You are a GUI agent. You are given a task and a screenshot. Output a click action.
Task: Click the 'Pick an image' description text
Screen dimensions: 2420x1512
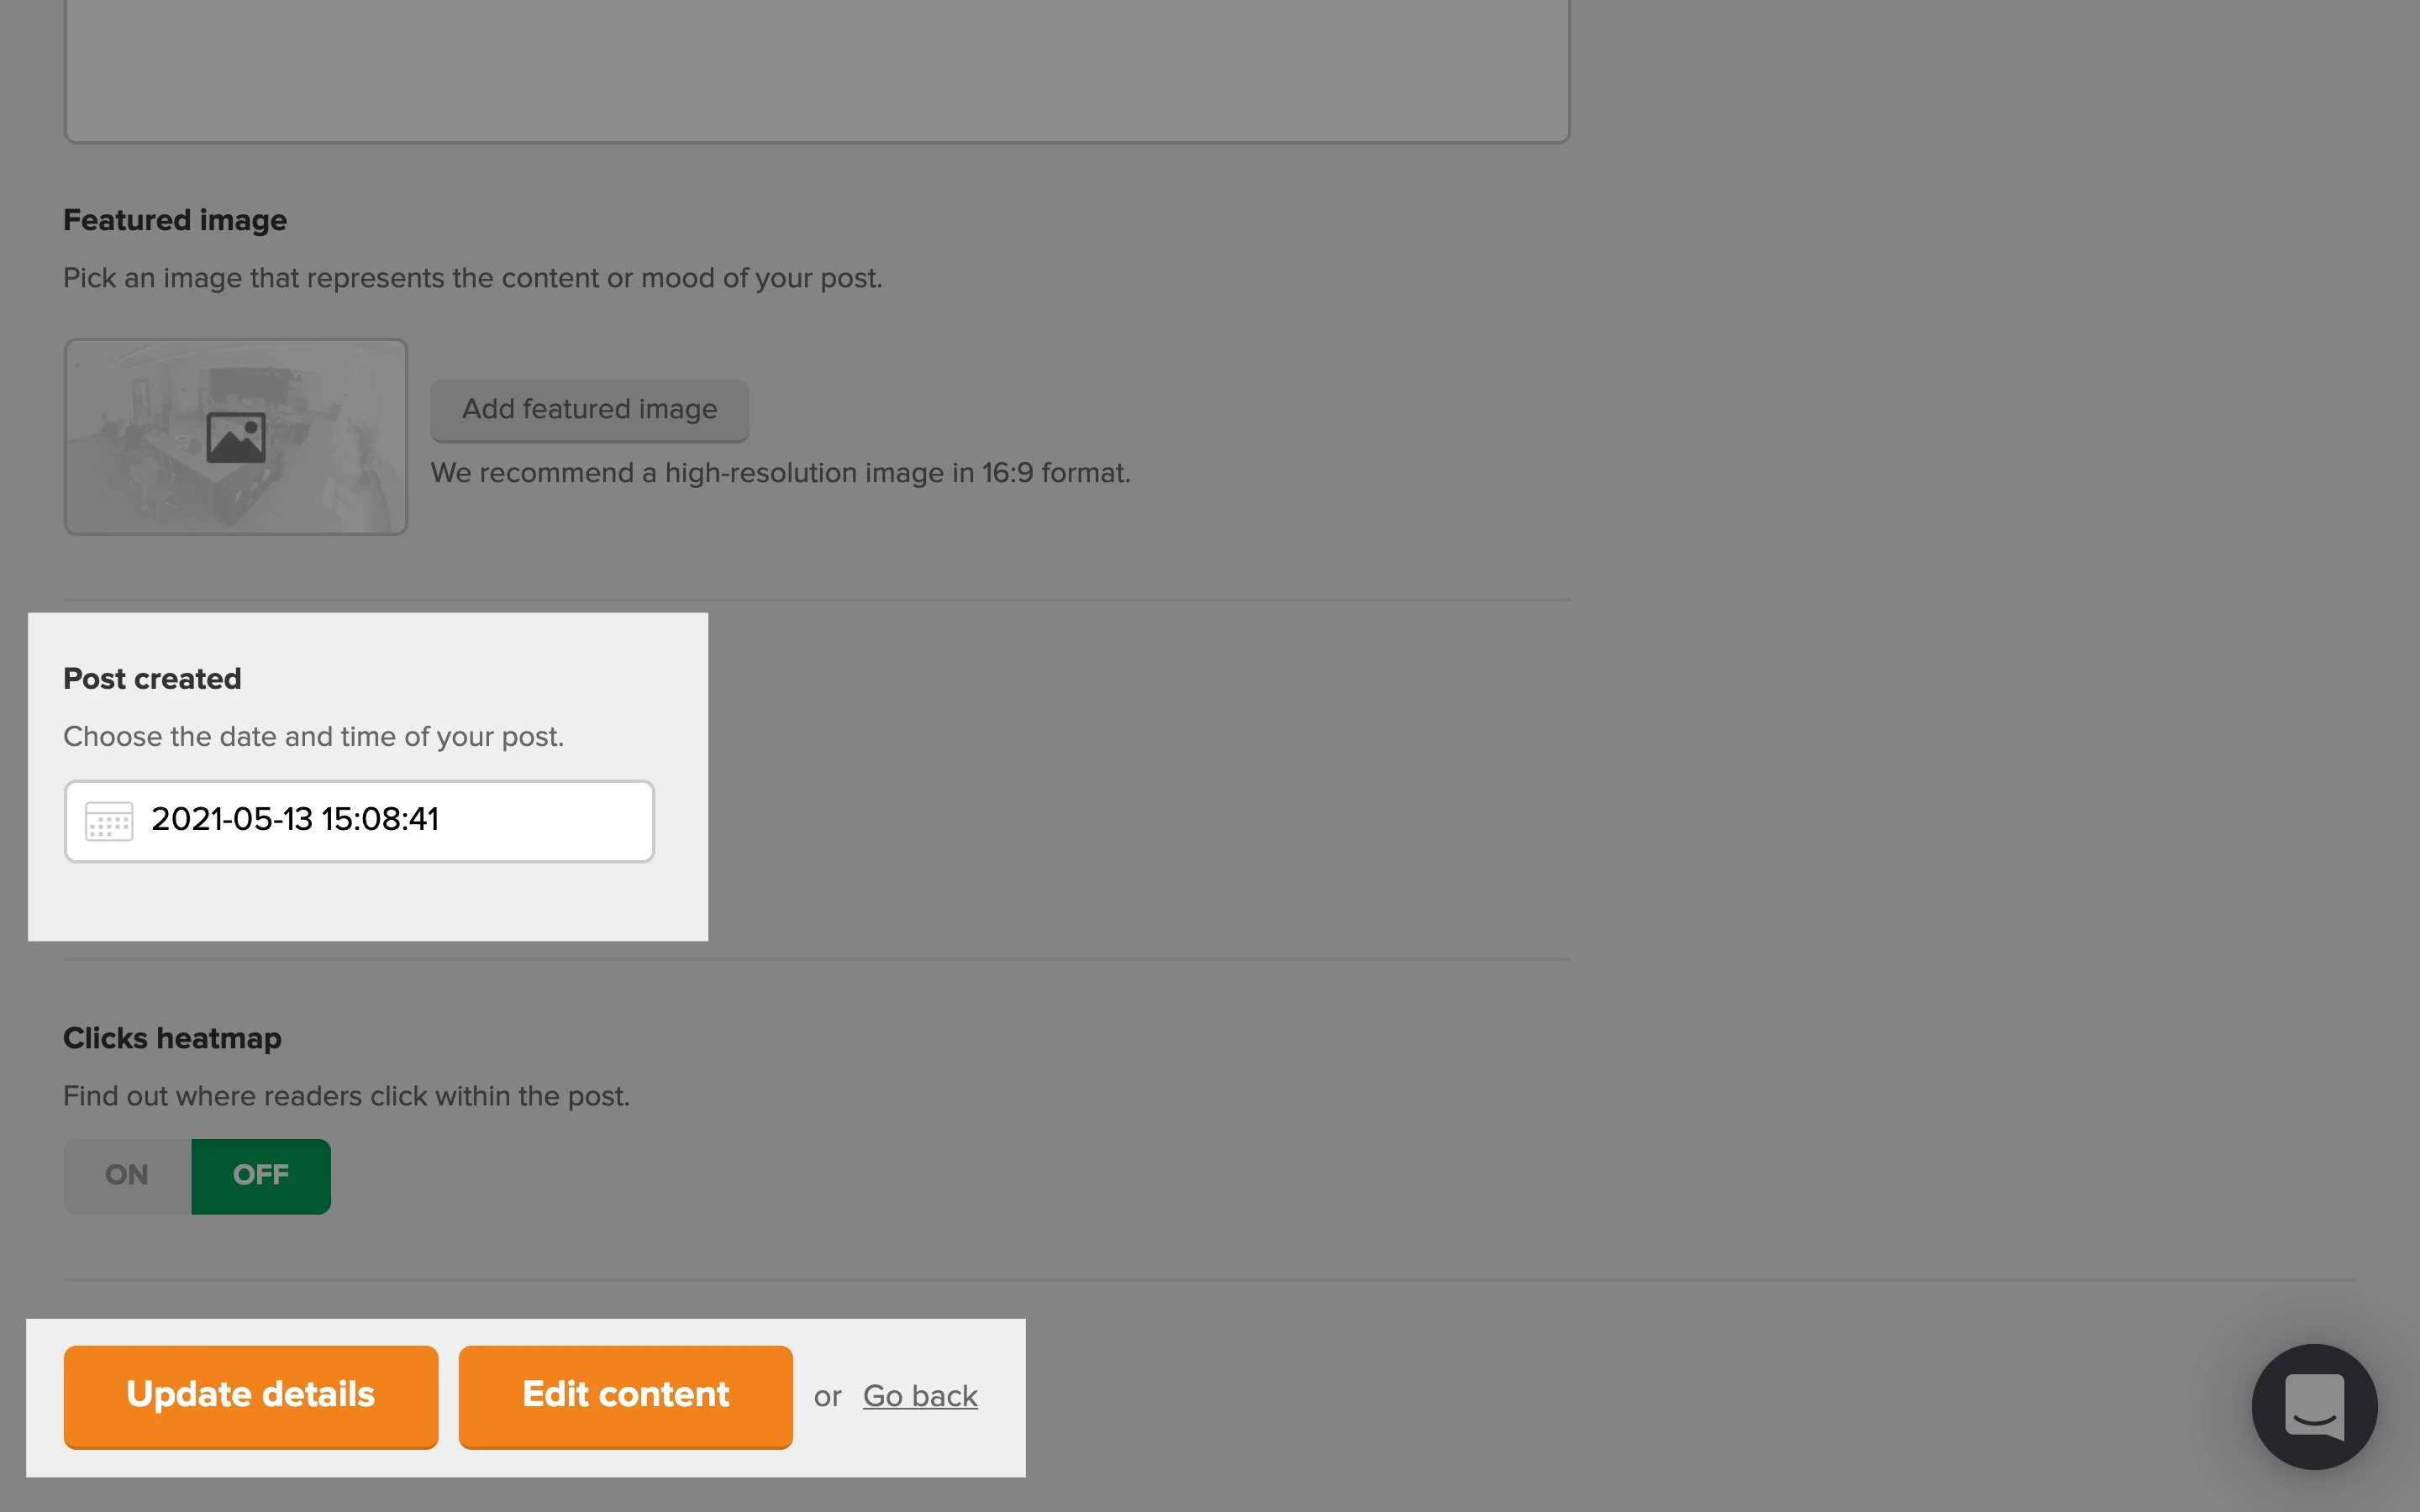(472, 278)
